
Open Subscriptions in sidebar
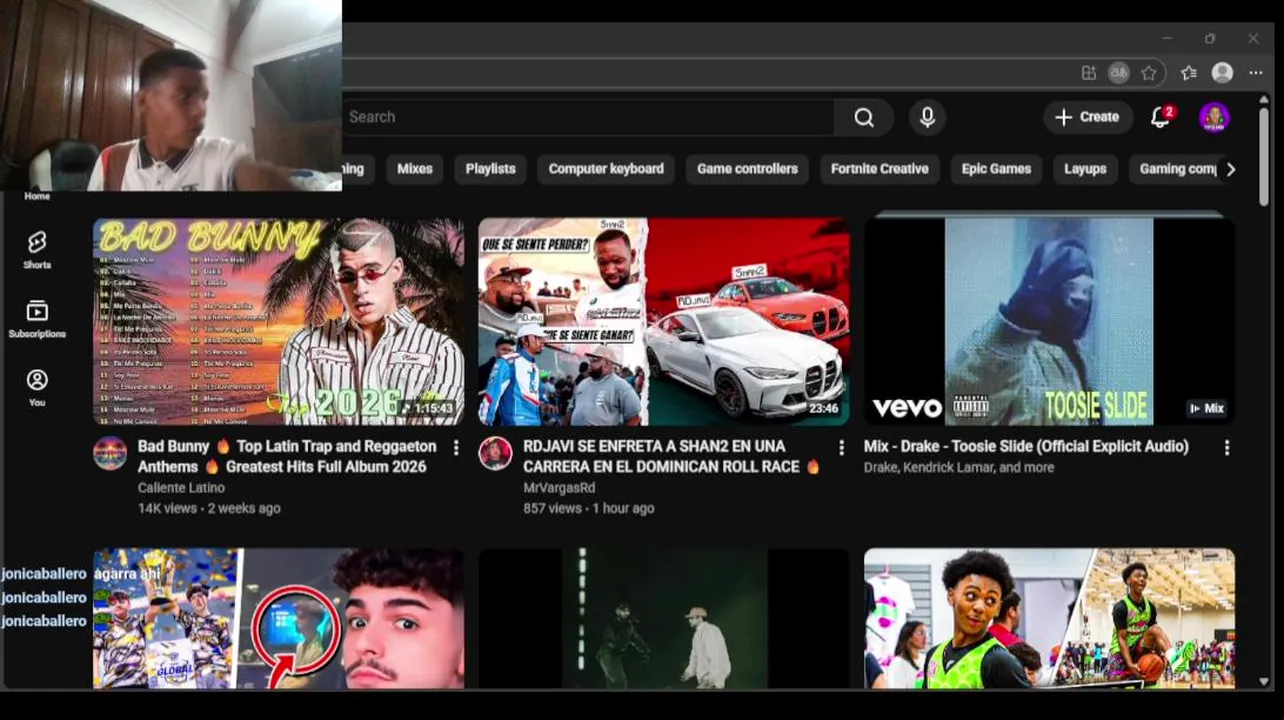[37, 319]
